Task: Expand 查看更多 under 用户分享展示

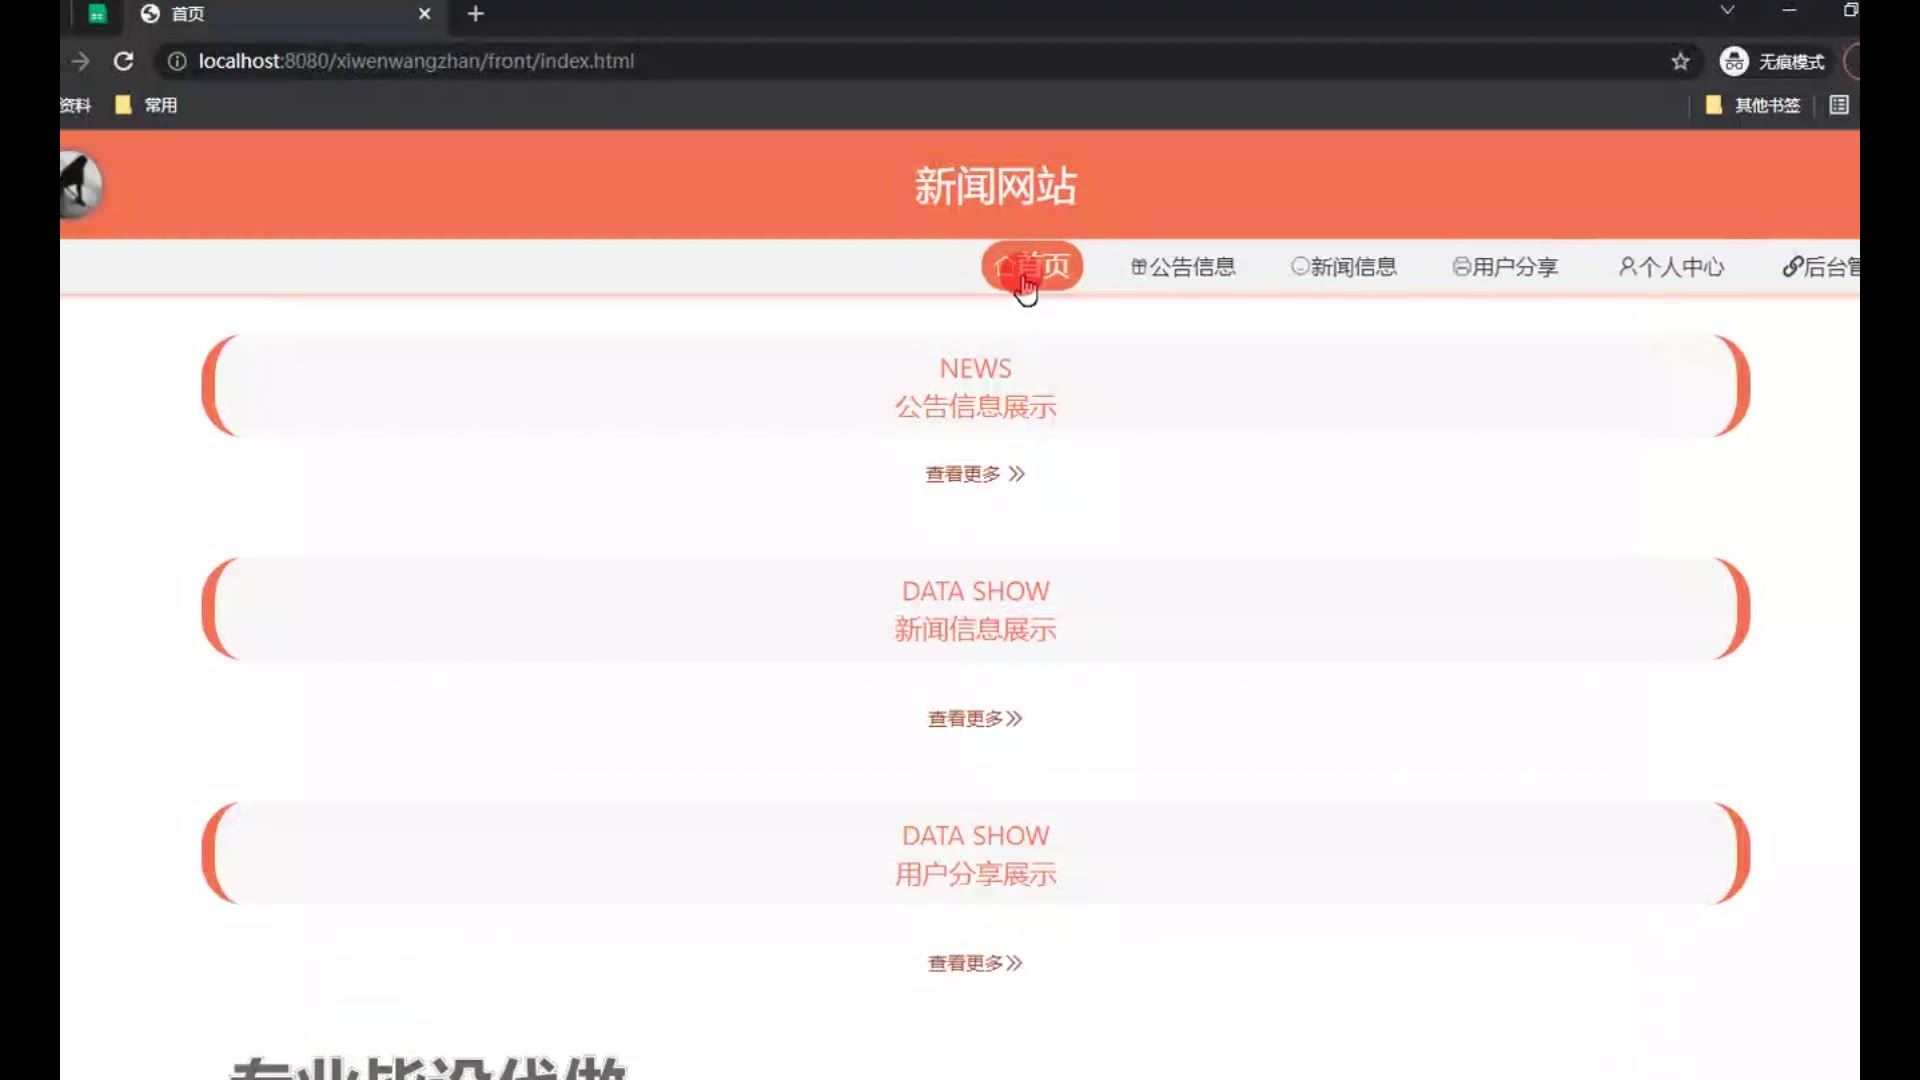Action: pos(975,963)
